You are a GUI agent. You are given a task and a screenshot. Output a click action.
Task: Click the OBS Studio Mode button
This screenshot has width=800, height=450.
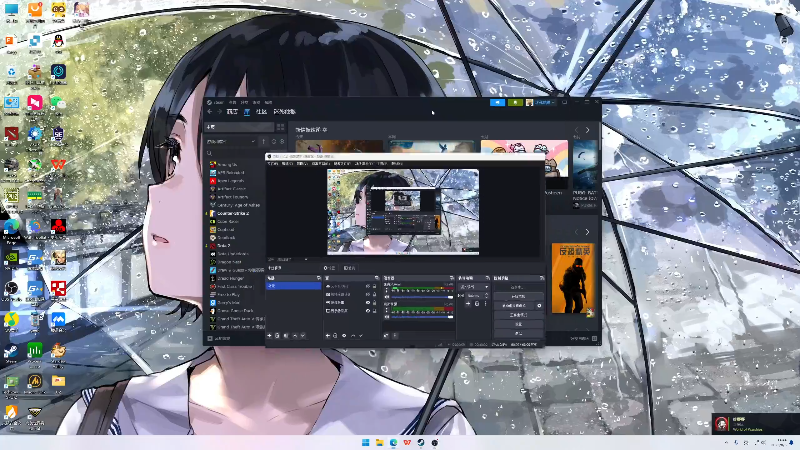click(518, 315)
